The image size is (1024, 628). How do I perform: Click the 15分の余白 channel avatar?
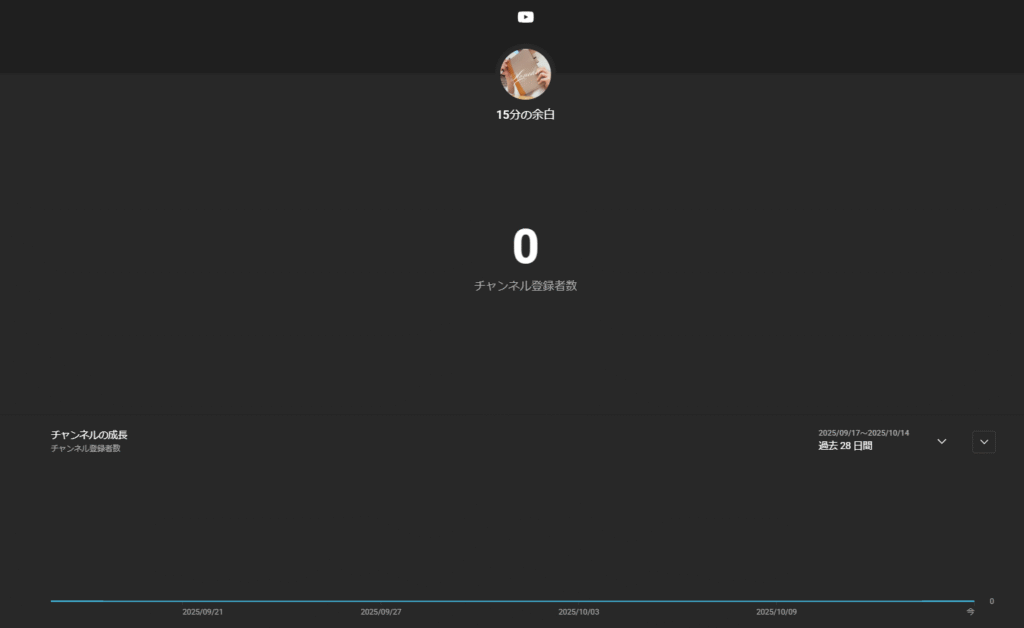[x=525, y=74]
